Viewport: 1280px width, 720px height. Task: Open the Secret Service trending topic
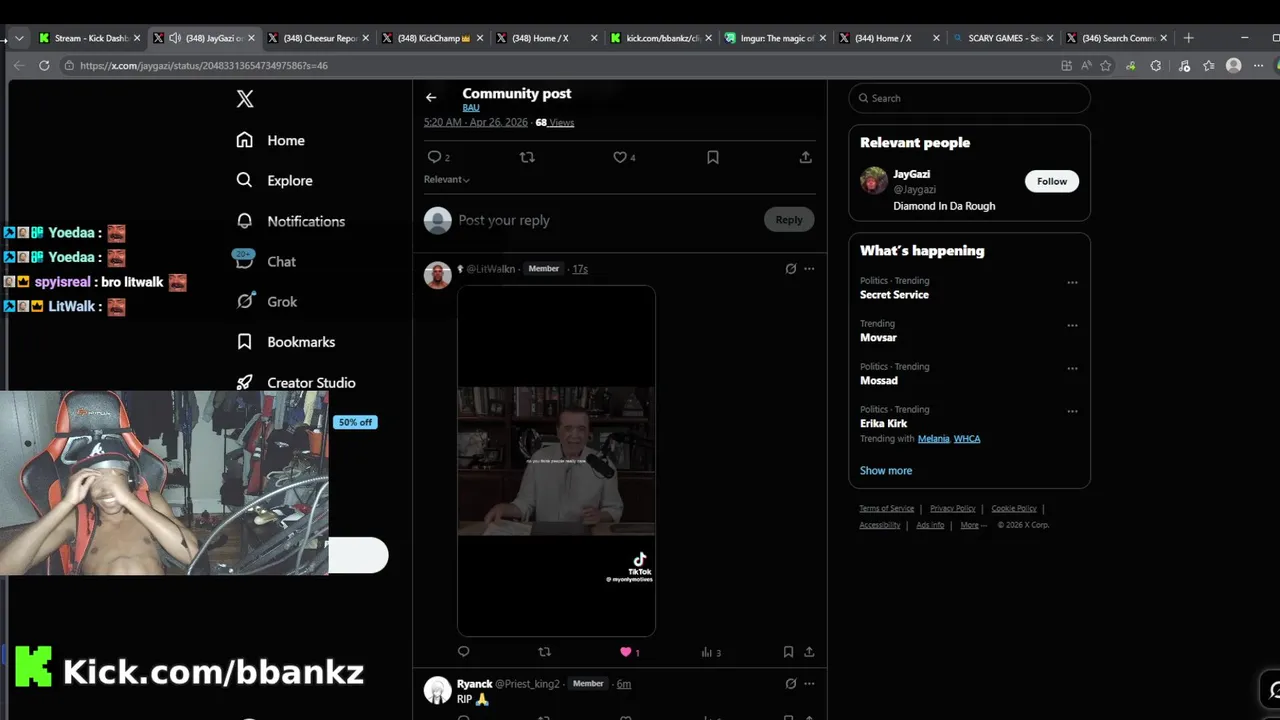point(894,295)
